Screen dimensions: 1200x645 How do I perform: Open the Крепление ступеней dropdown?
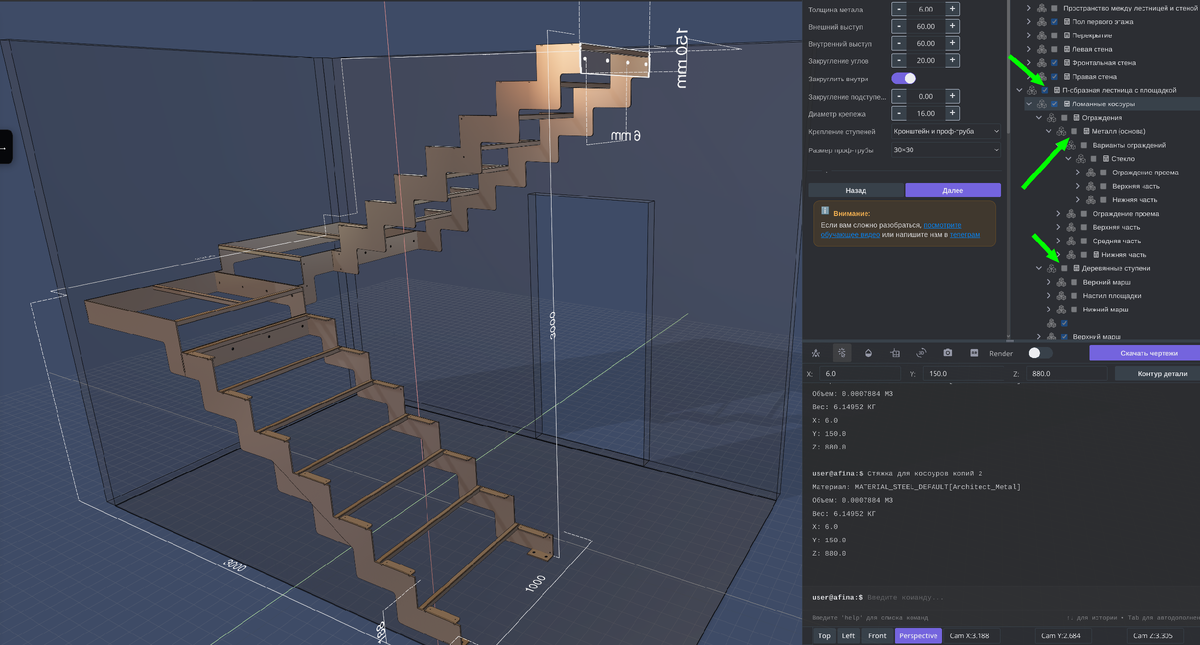coord(945,132)
